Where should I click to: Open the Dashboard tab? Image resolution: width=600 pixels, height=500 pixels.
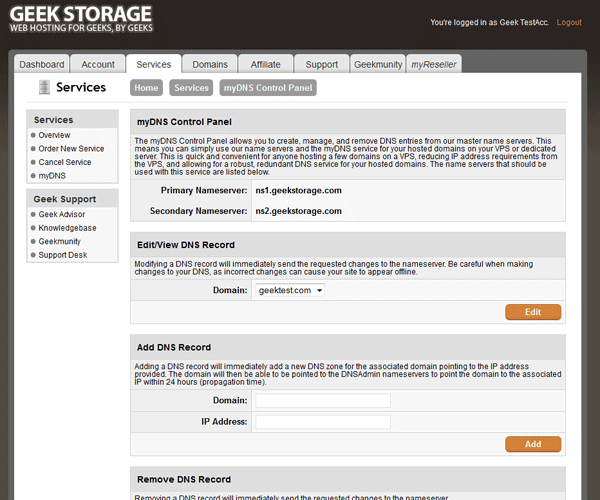[42, 64]
